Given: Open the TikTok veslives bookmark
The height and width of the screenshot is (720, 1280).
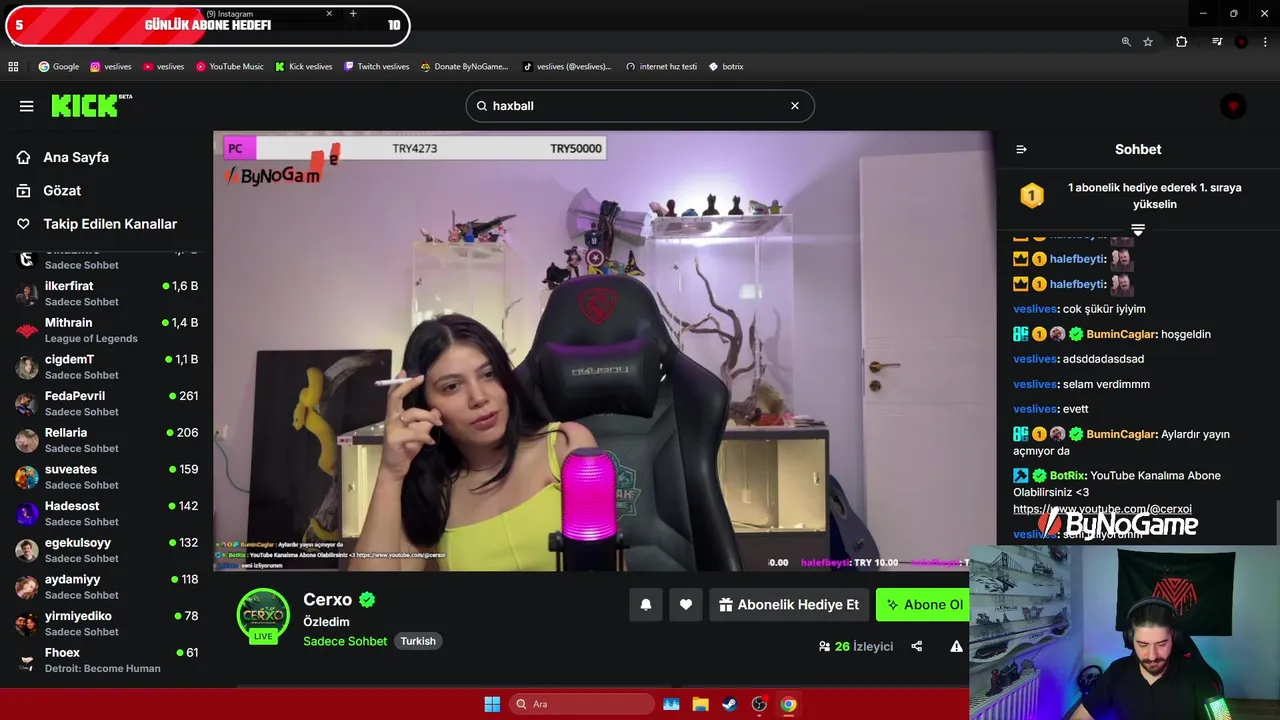Looking at the screenshot, I should (x=566, y=67).
